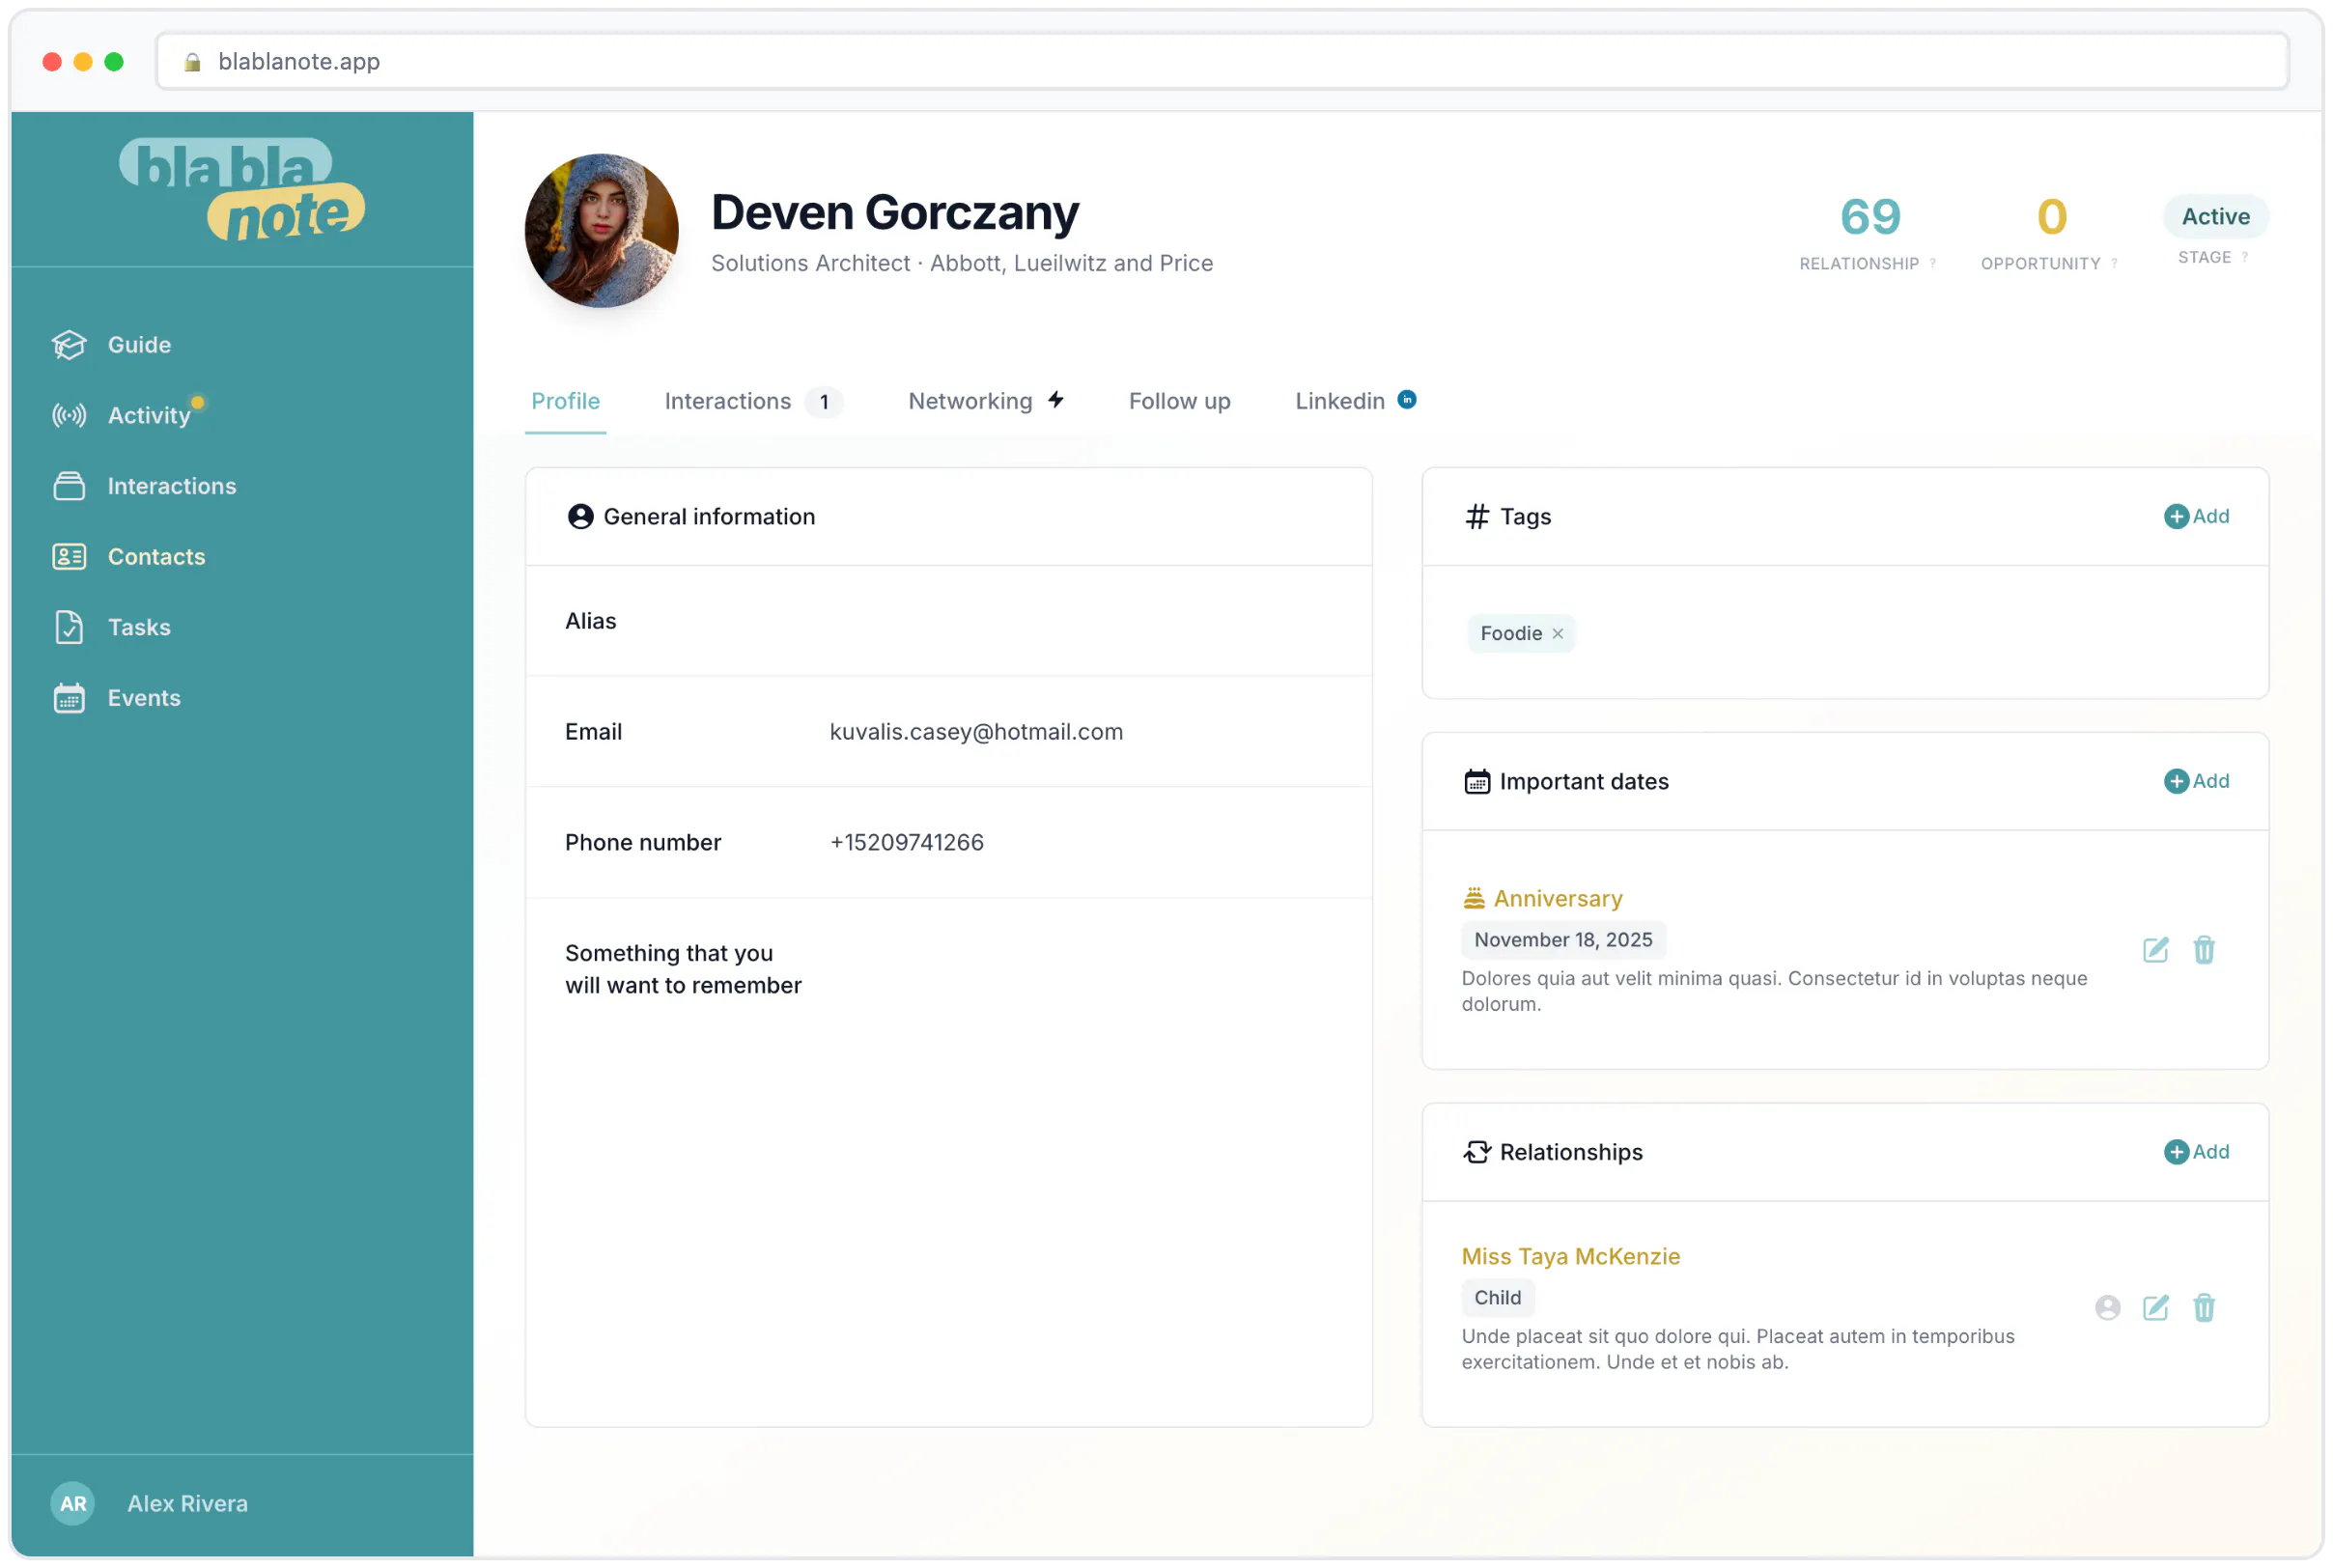This screenshot has width=2333, height=1568.
Task: Click the Anniversary title
Action: click(x=1558, y=898)
